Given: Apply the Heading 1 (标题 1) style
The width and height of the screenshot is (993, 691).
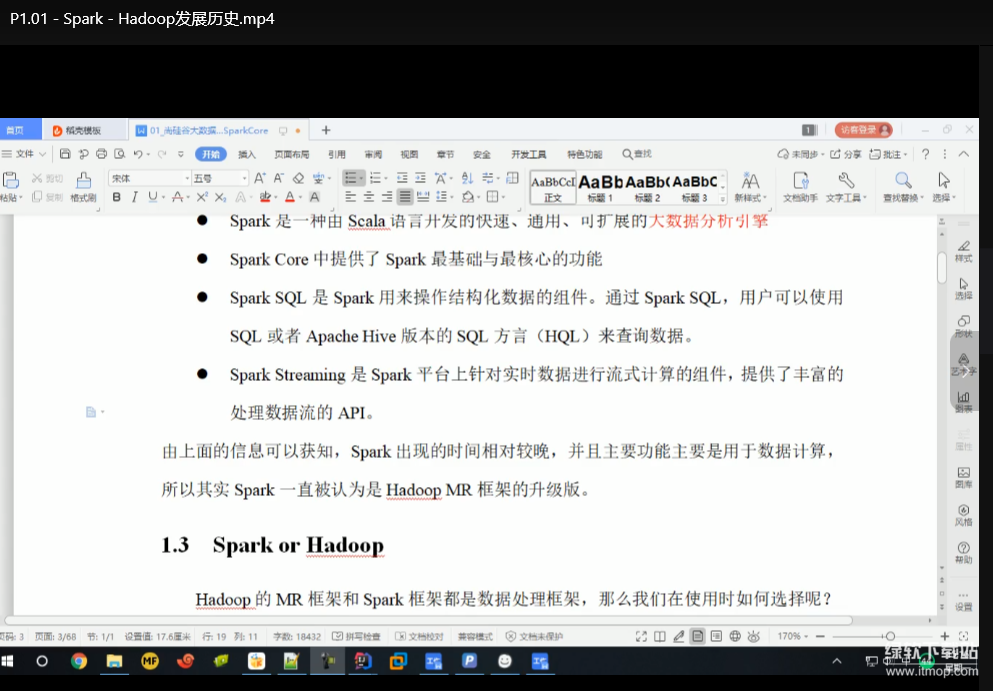Looking at the screenshot, I should point(601,185).
